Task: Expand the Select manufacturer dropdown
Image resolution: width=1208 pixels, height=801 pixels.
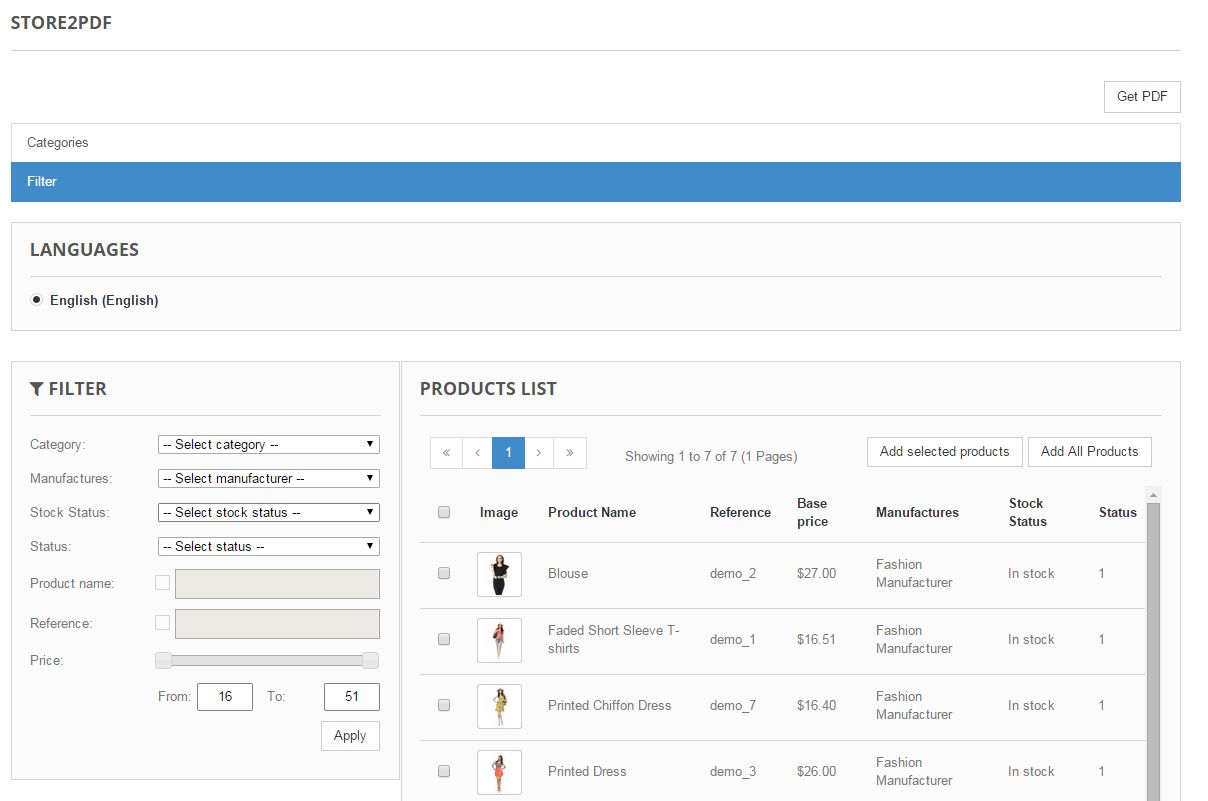Action: [x=269, y=479]
